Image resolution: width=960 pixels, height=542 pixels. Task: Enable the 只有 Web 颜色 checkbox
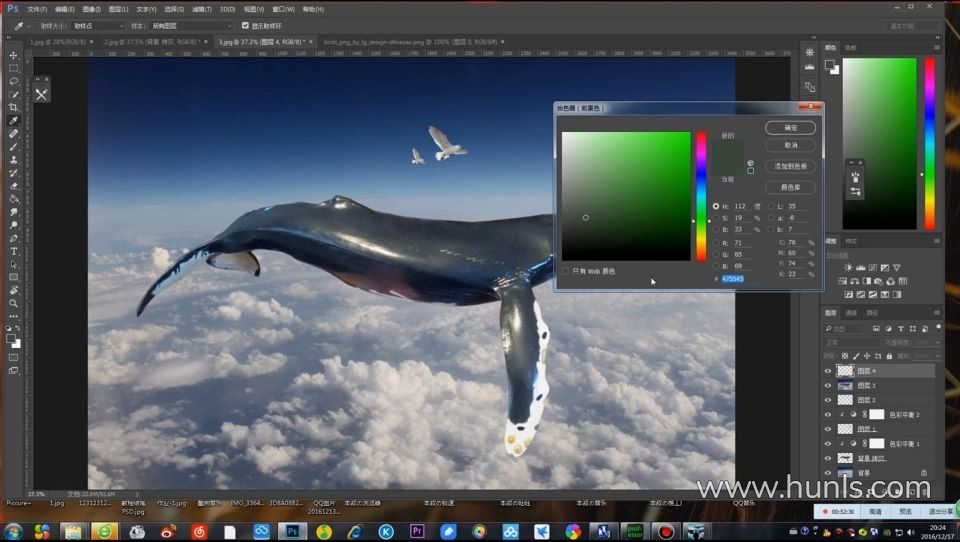566,271
